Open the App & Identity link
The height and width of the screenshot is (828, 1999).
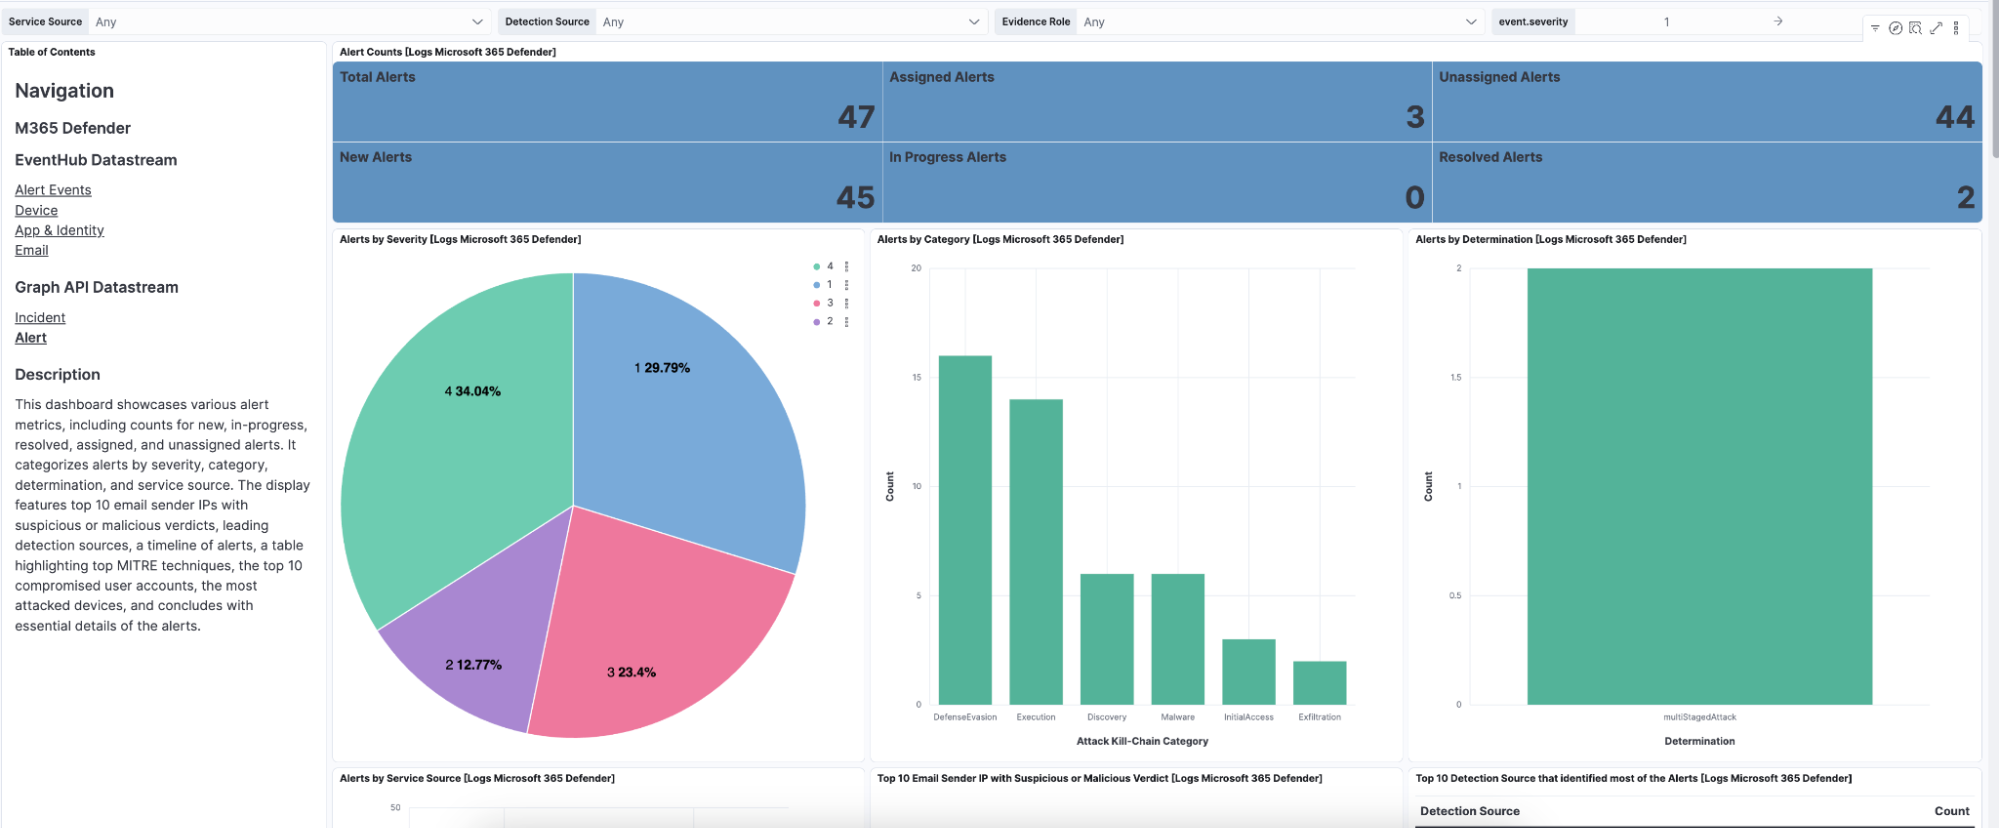pyautogui.click(x=59, y=230)
